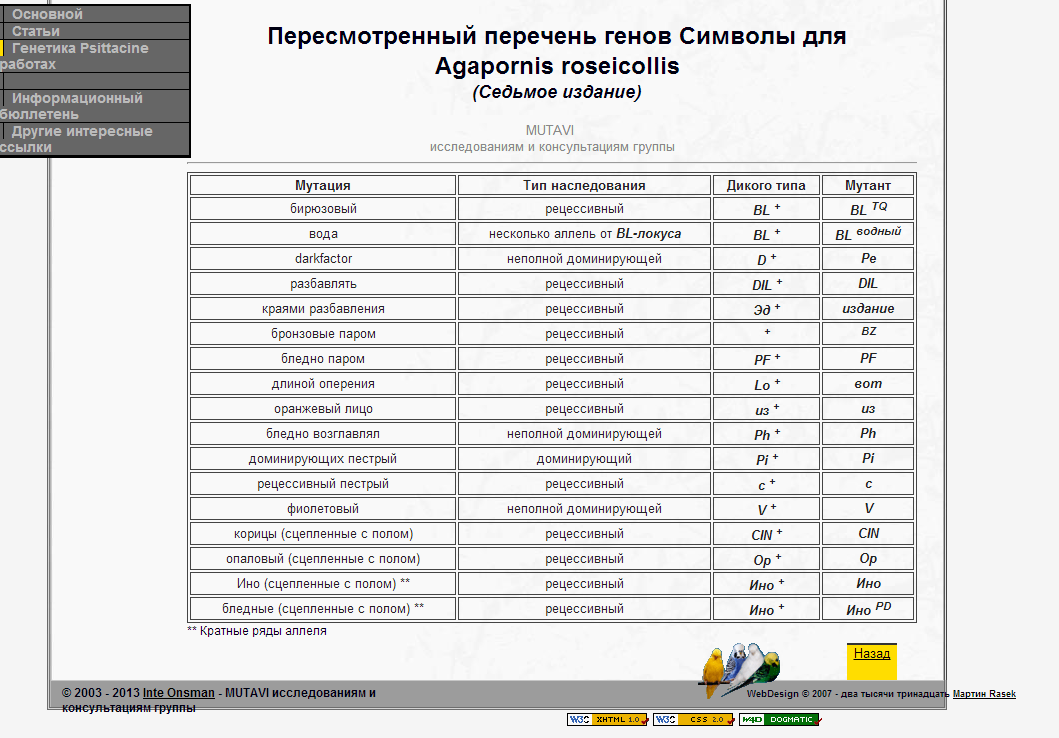Select the бледно возглавлял cell
Image resolution: width=1059 pixels, height=738 pixels.
323,433
